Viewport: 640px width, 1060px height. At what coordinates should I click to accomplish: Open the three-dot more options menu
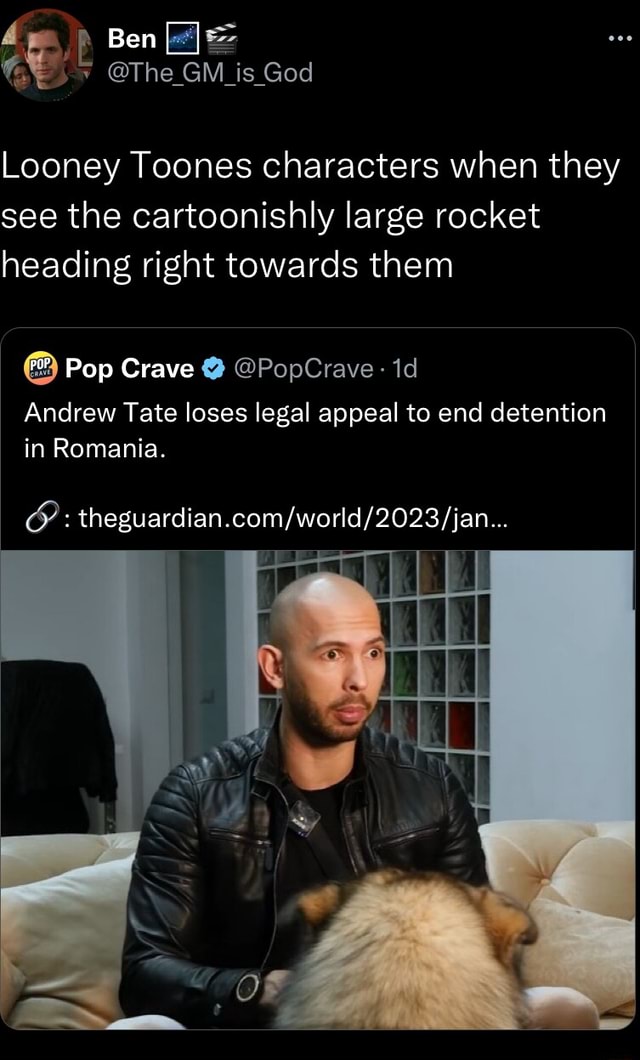tap(620, 39)
